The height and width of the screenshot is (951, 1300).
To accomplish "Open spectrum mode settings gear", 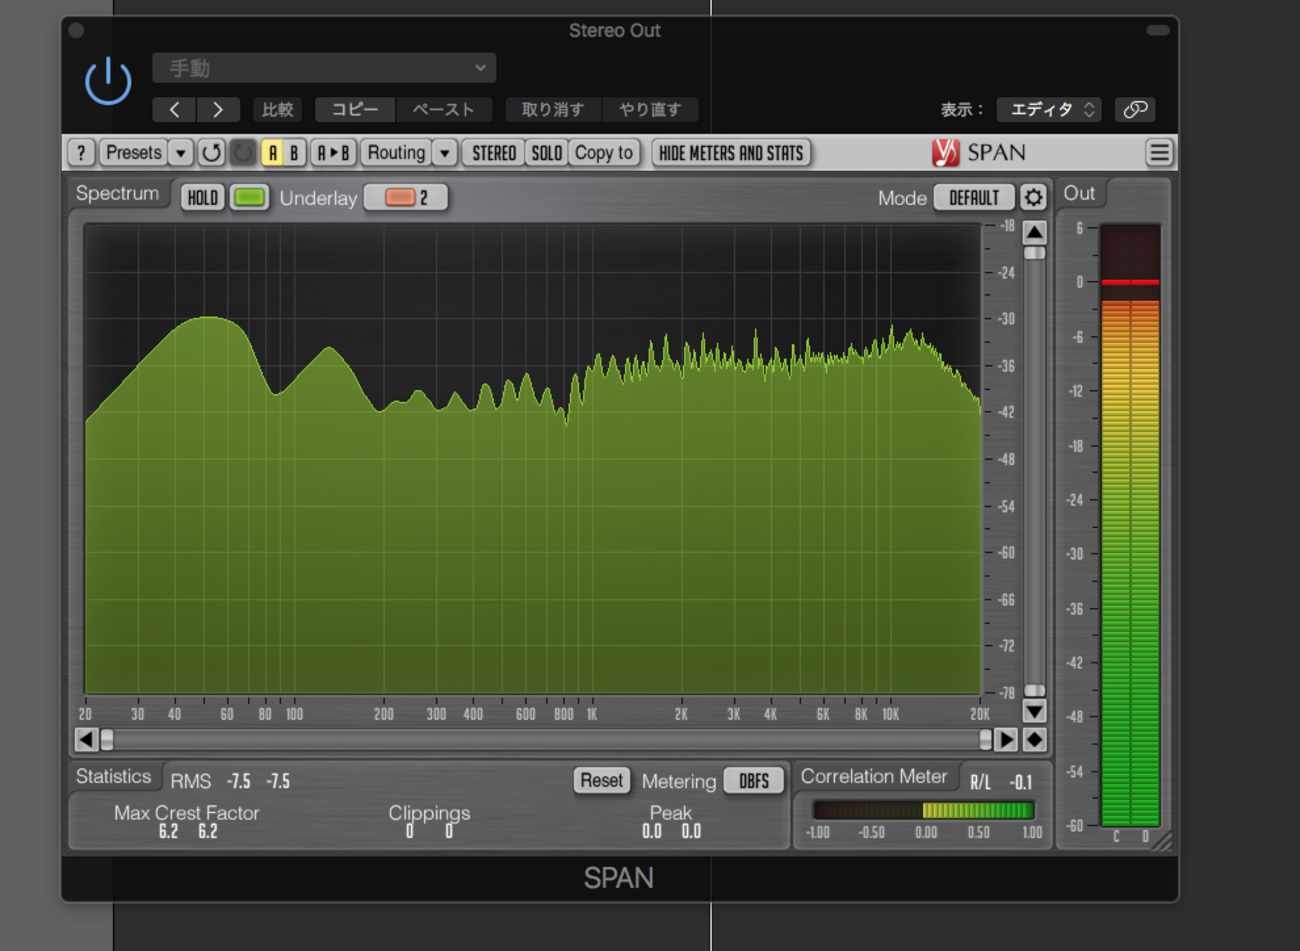I will pos(1033,197).
